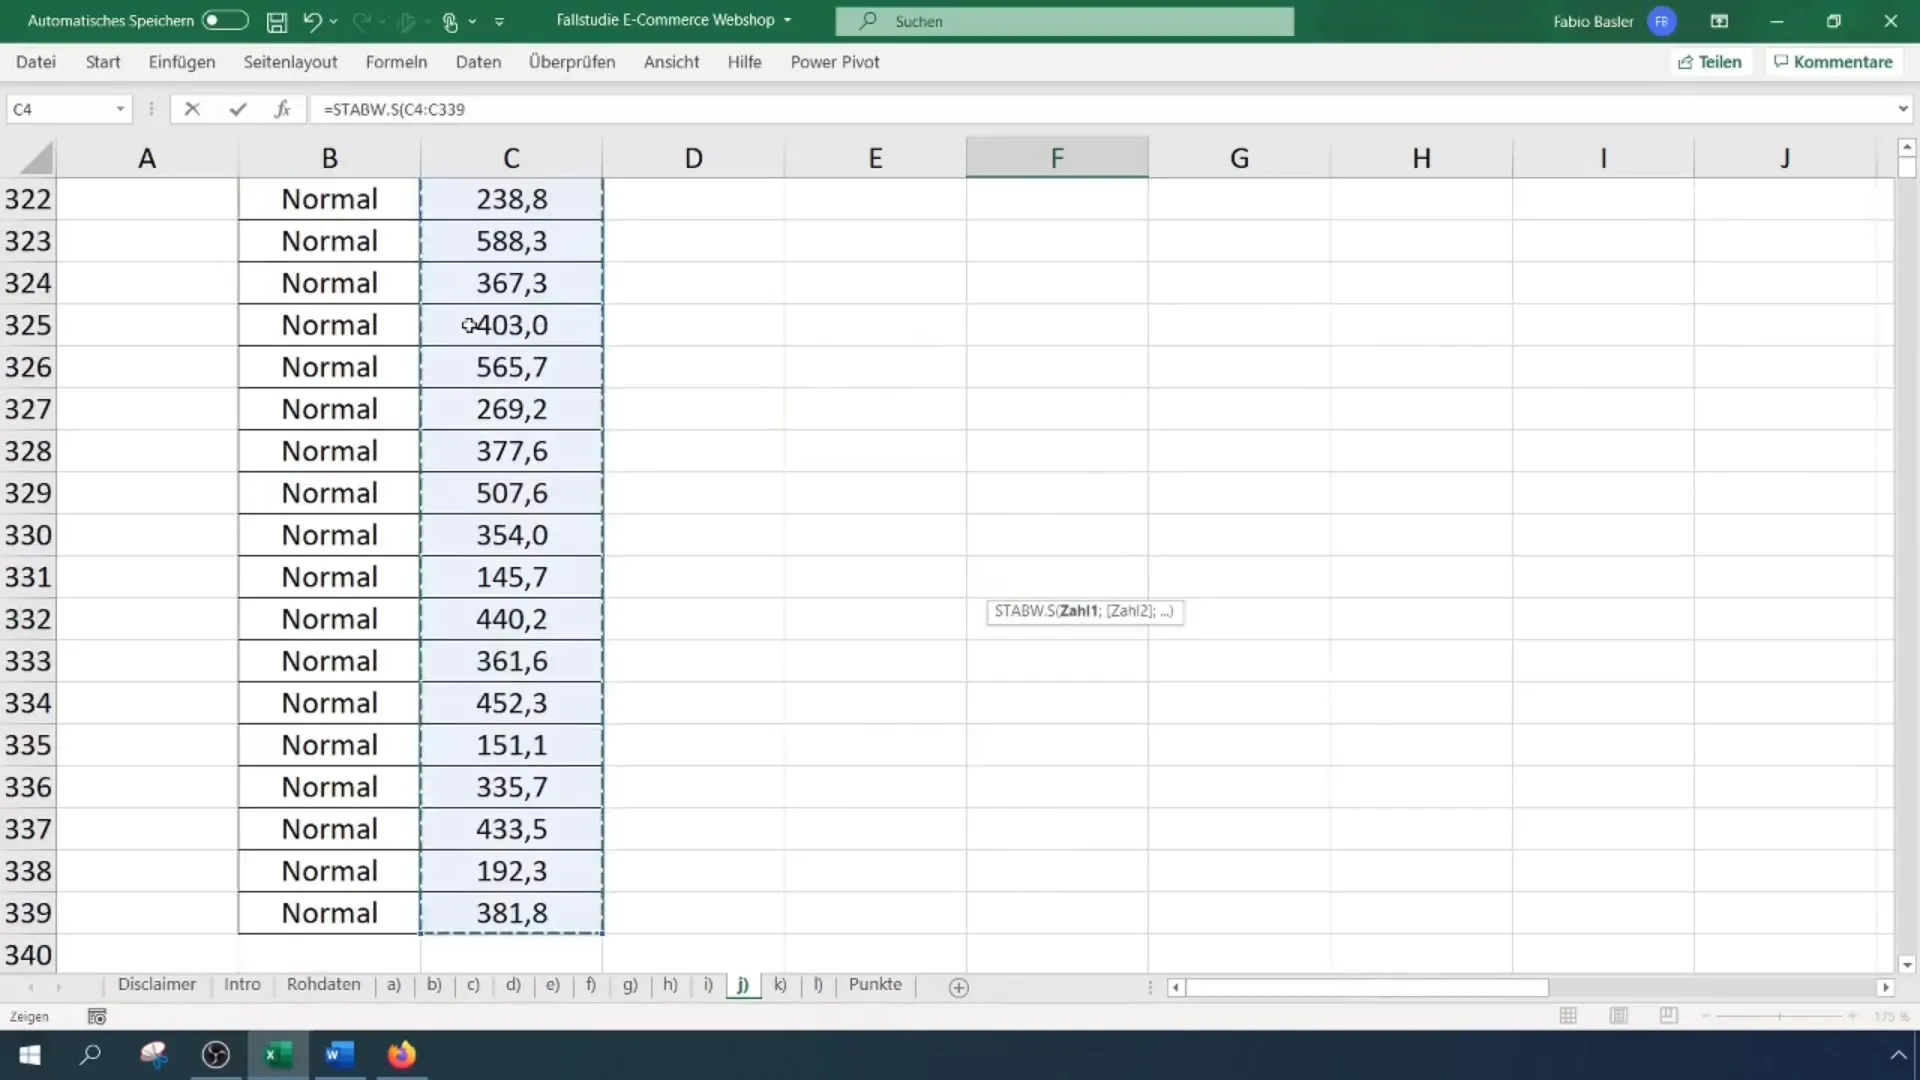Toggle the Automatisches Speichern switch
This screenshot has height=1080, width=1920.
225,20
